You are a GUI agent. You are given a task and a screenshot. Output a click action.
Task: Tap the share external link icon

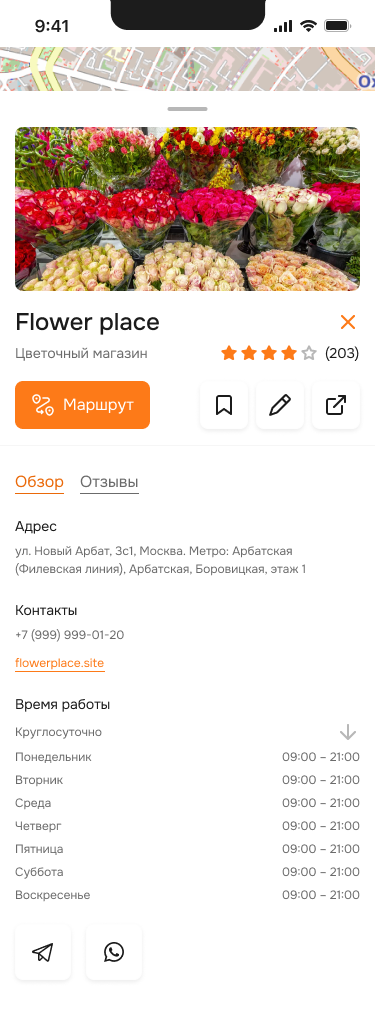pyautogui.click(x=336, y=405)
